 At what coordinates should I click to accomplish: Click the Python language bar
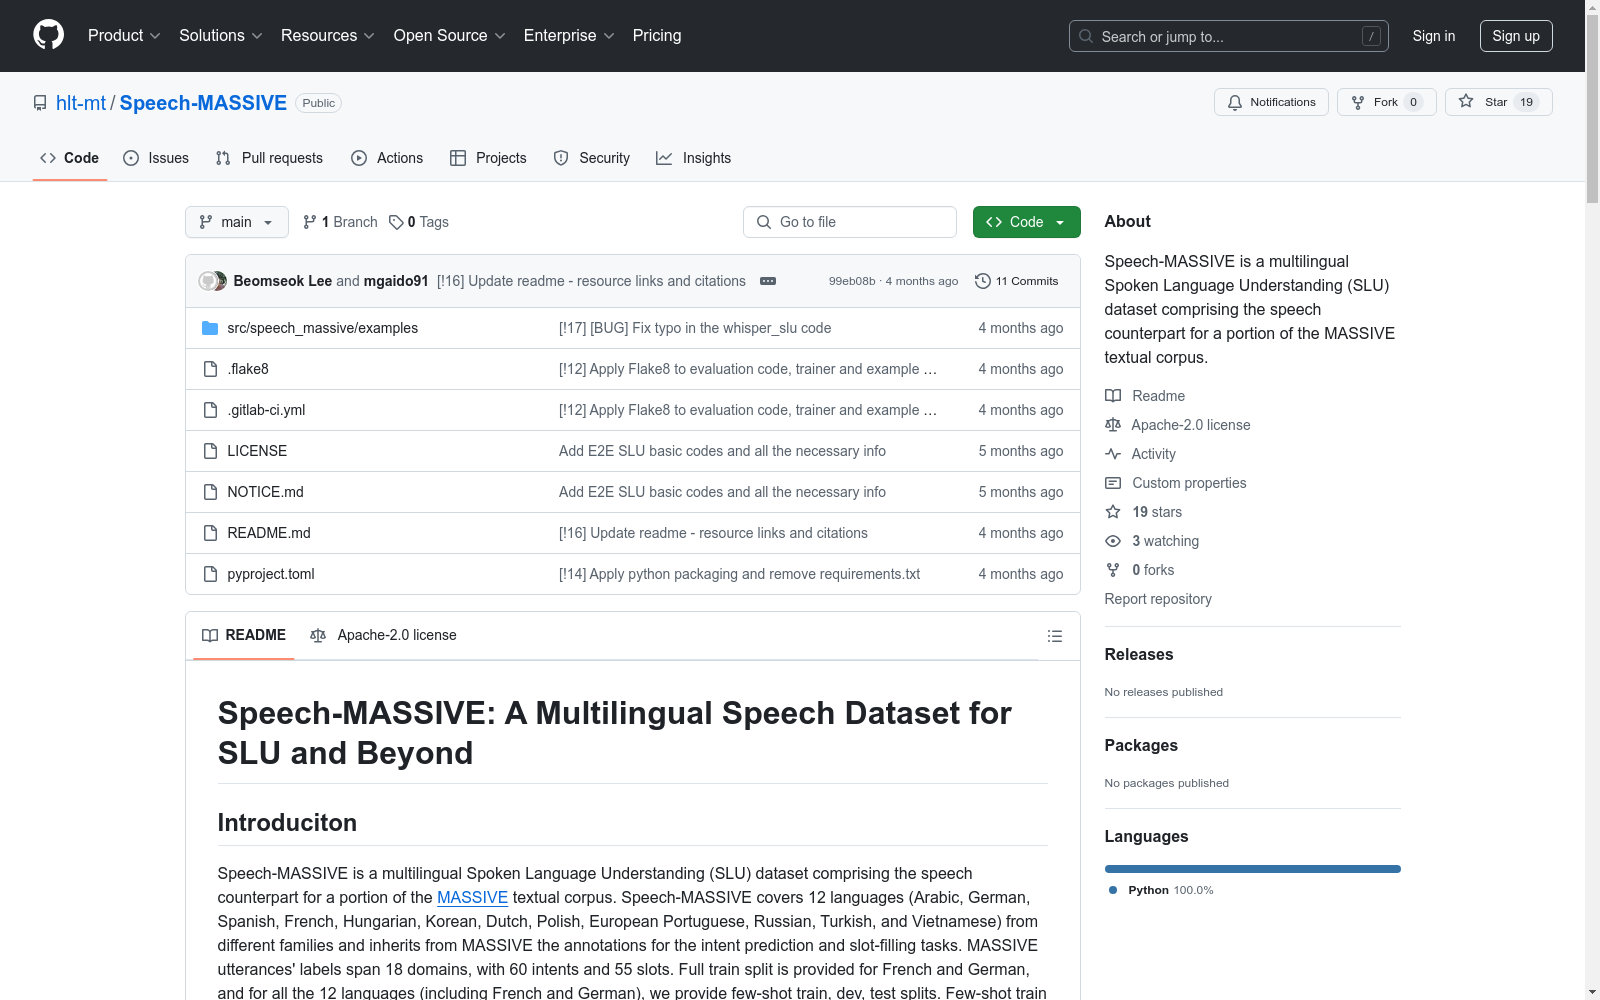(x=1253, y=869)
